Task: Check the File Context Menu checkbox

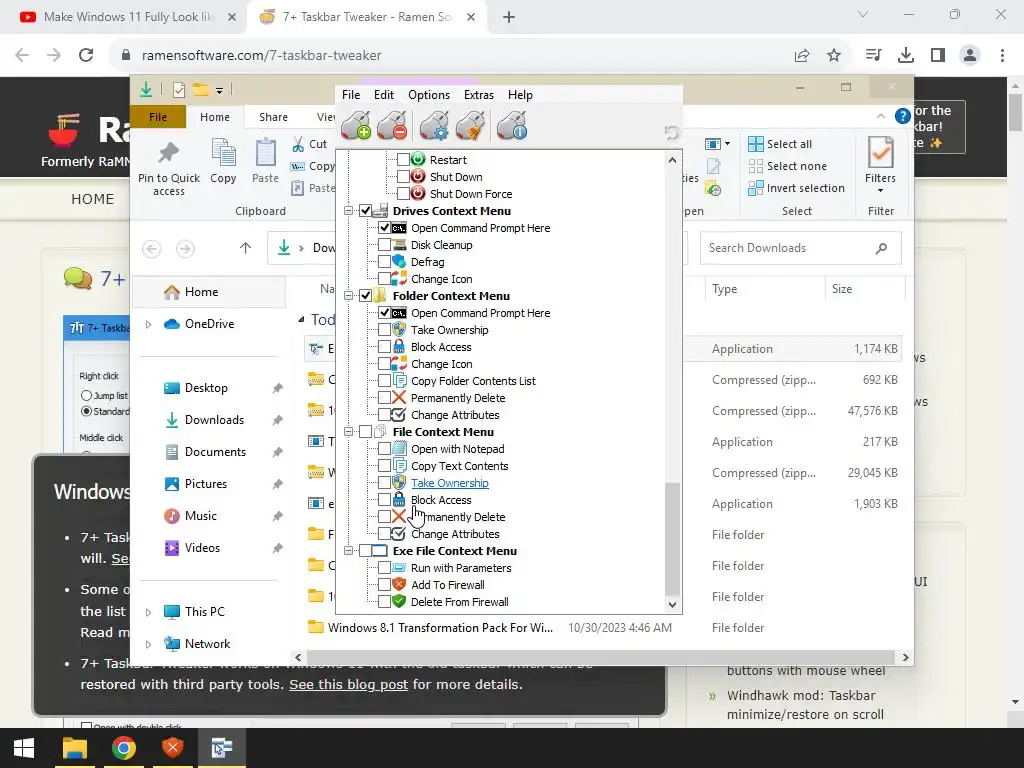Action: 366,432
